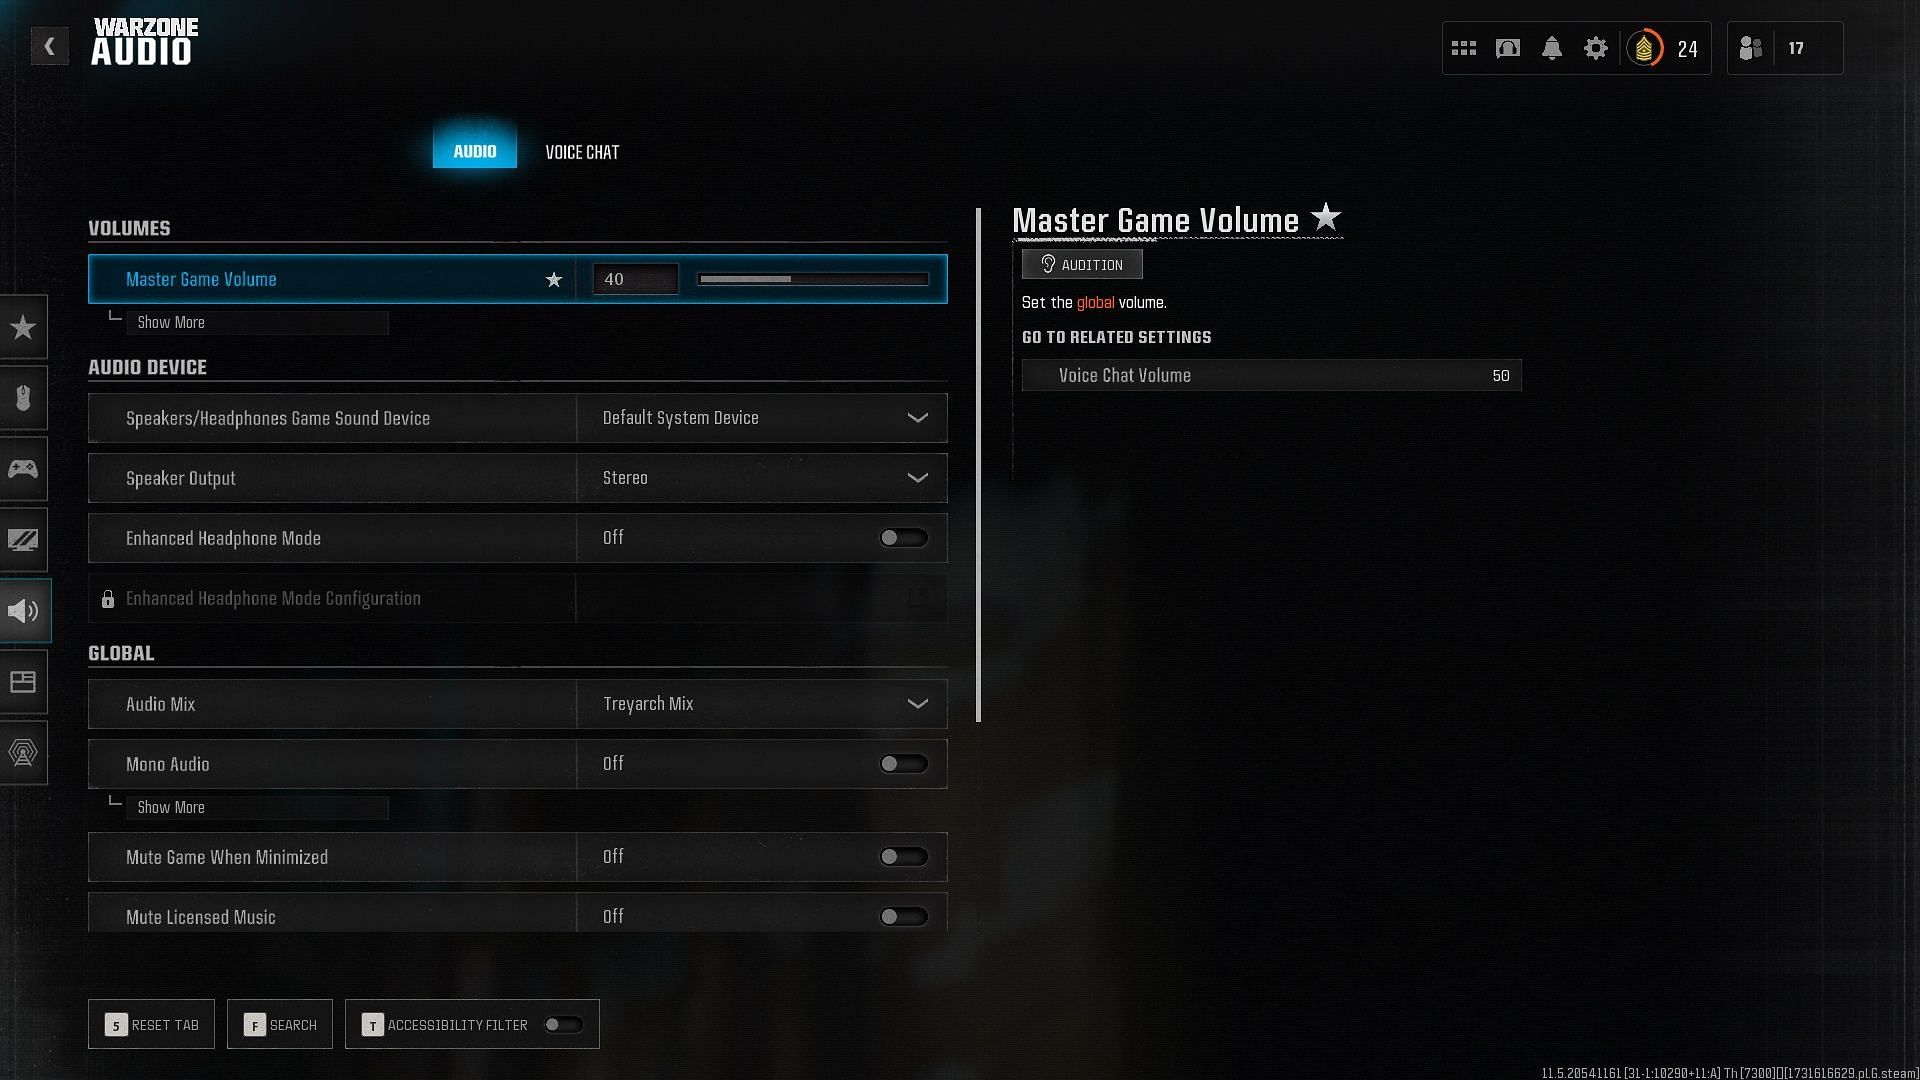Click the display/monitor settings icon
1920x1080 pixels.
click(22, 539)
